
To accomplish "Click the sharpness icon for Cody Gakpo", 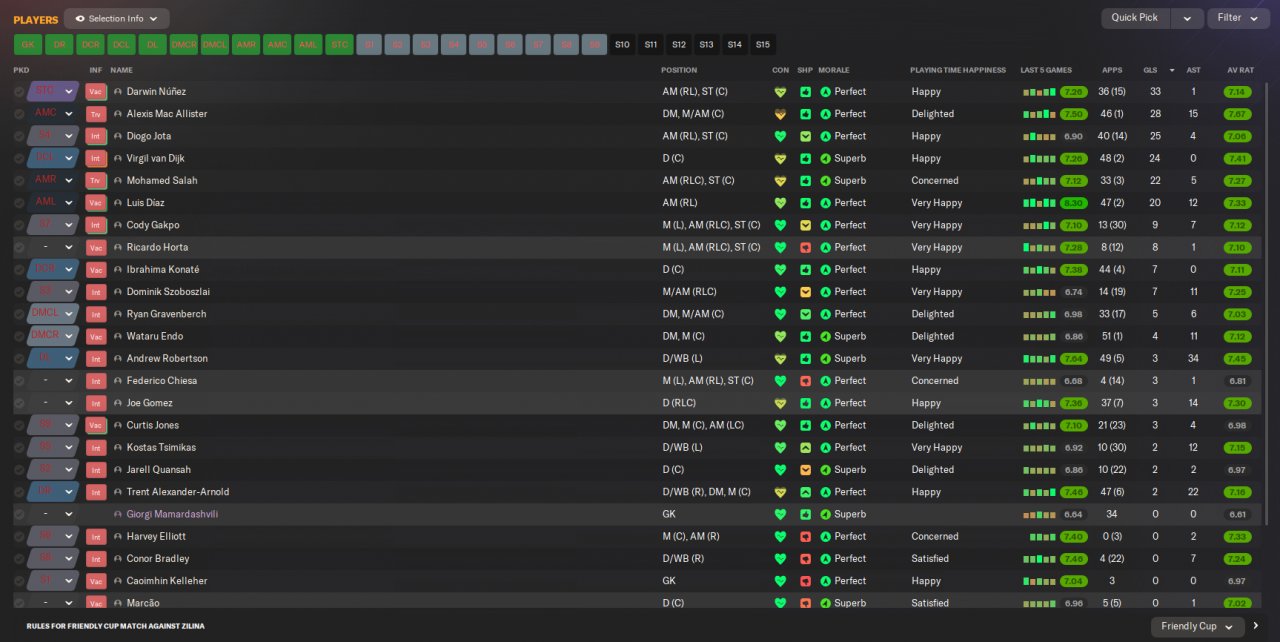I will pyautogui.click(x=805, y=225).
